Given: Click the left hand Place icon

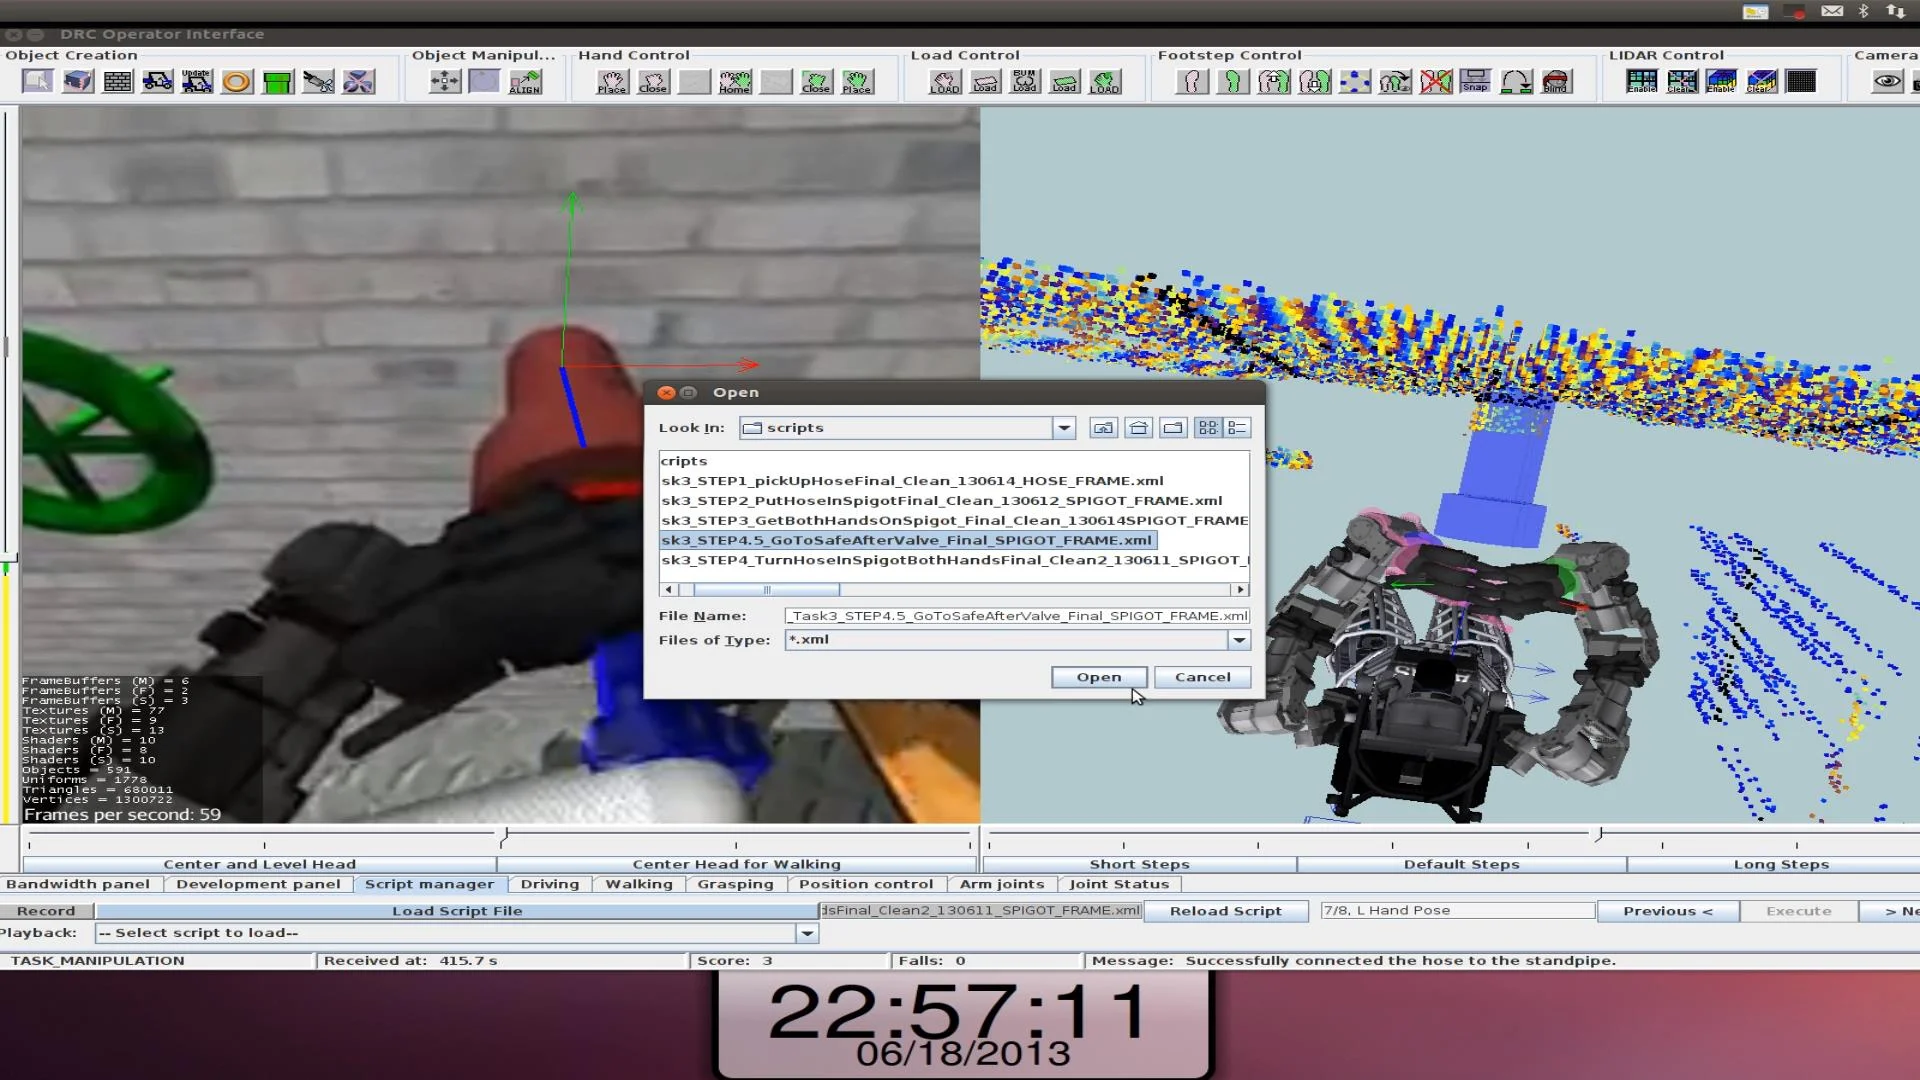Looking at the screenshot, I should pos(611,82).
